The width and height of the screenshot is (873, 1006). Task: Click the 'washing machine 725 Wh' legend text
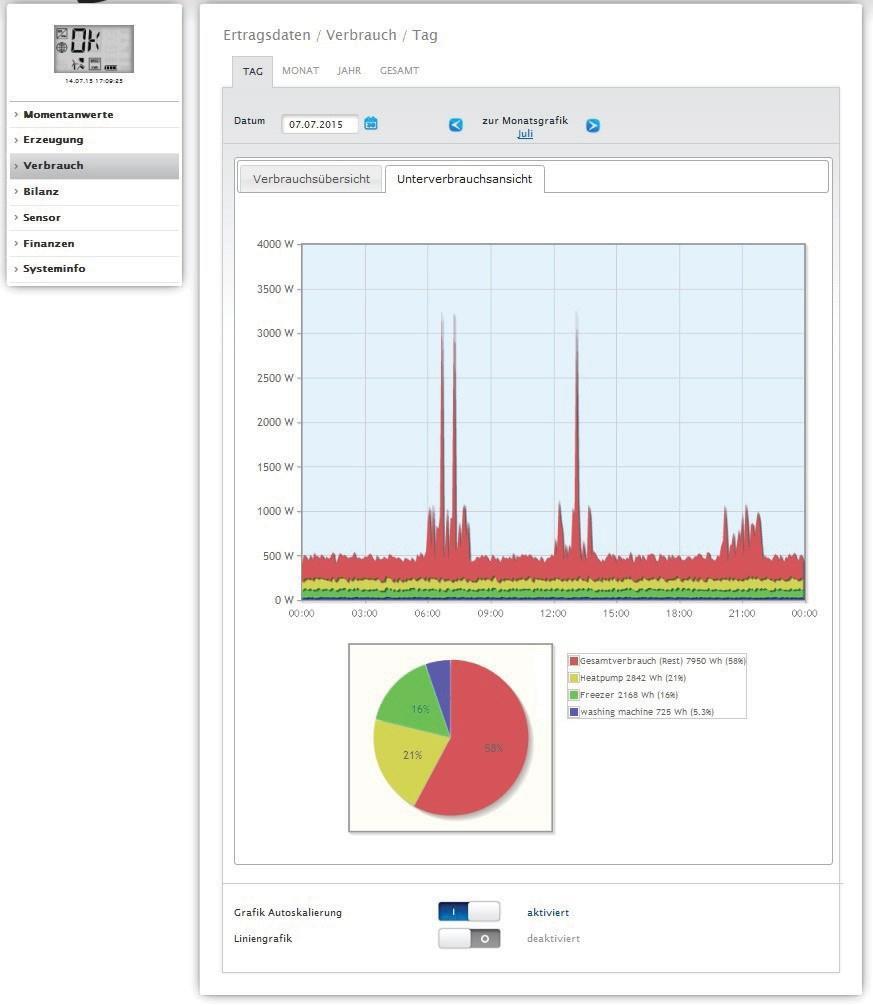647,712
